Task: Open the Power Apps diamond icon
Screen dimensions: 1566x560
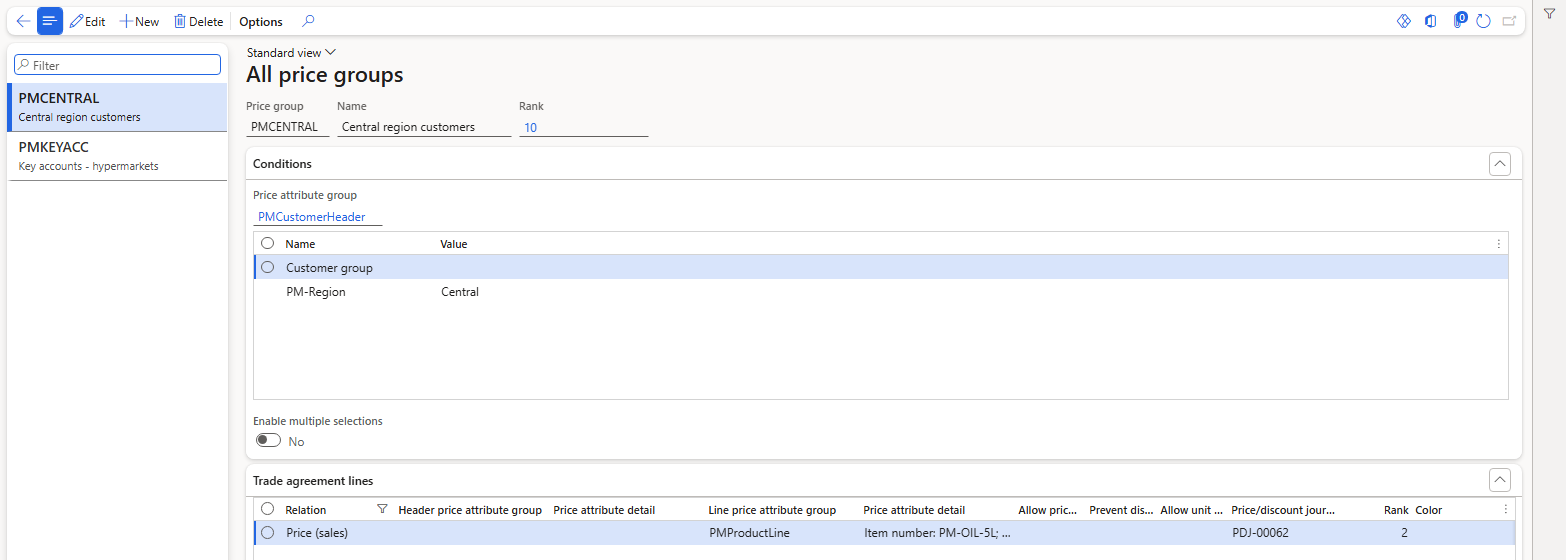Action: click(x=1403, y=21)
